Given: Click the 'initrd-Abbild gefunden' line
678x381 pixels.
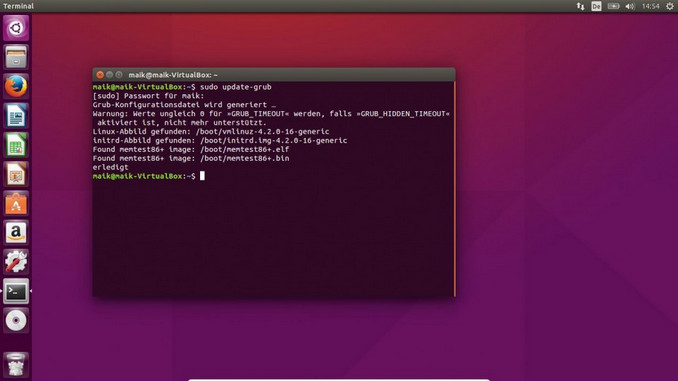Looking at the screenshot, I should [x=220, y=141].
